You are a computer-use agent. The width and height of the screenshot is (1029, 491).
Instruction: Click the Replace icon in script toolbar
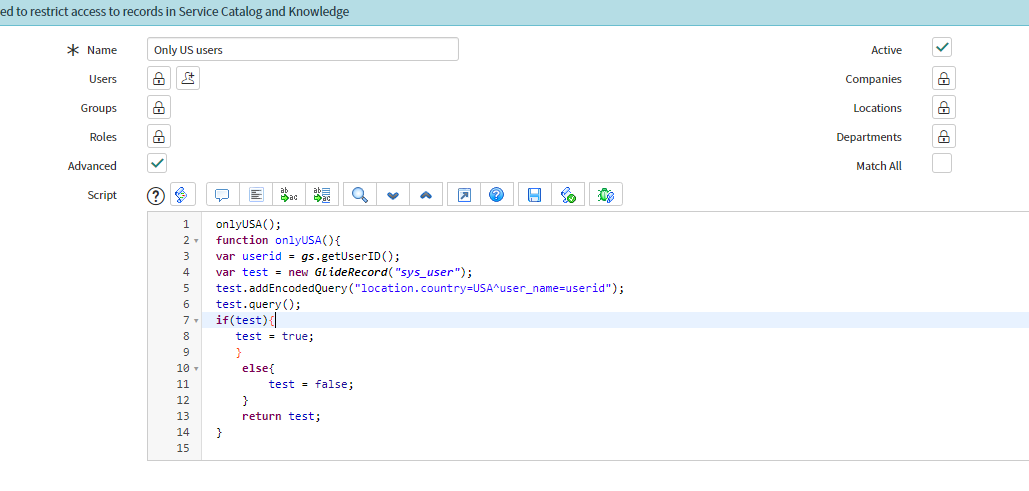coord(289,195)
